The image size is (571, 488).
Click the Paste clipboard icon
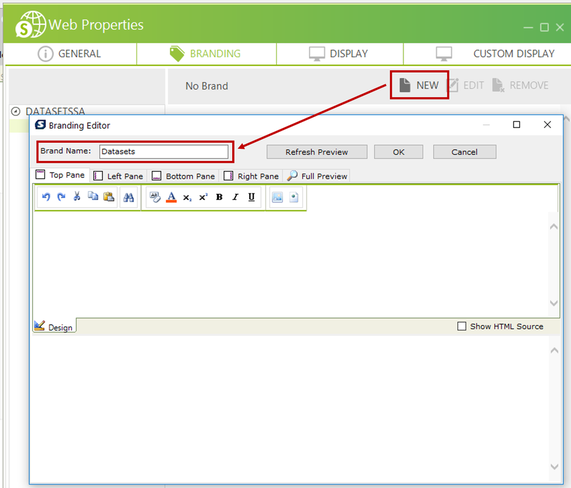coord(109,197)
